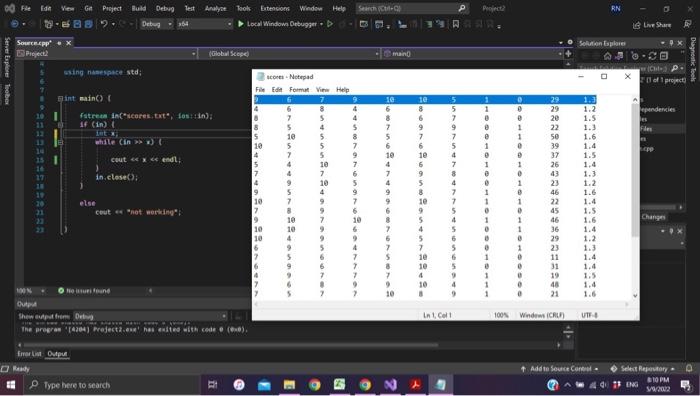Viewport: 700px width, 396px height.
Task: Open the Mail app taskbar icon
Action: (x=264, y=384)
